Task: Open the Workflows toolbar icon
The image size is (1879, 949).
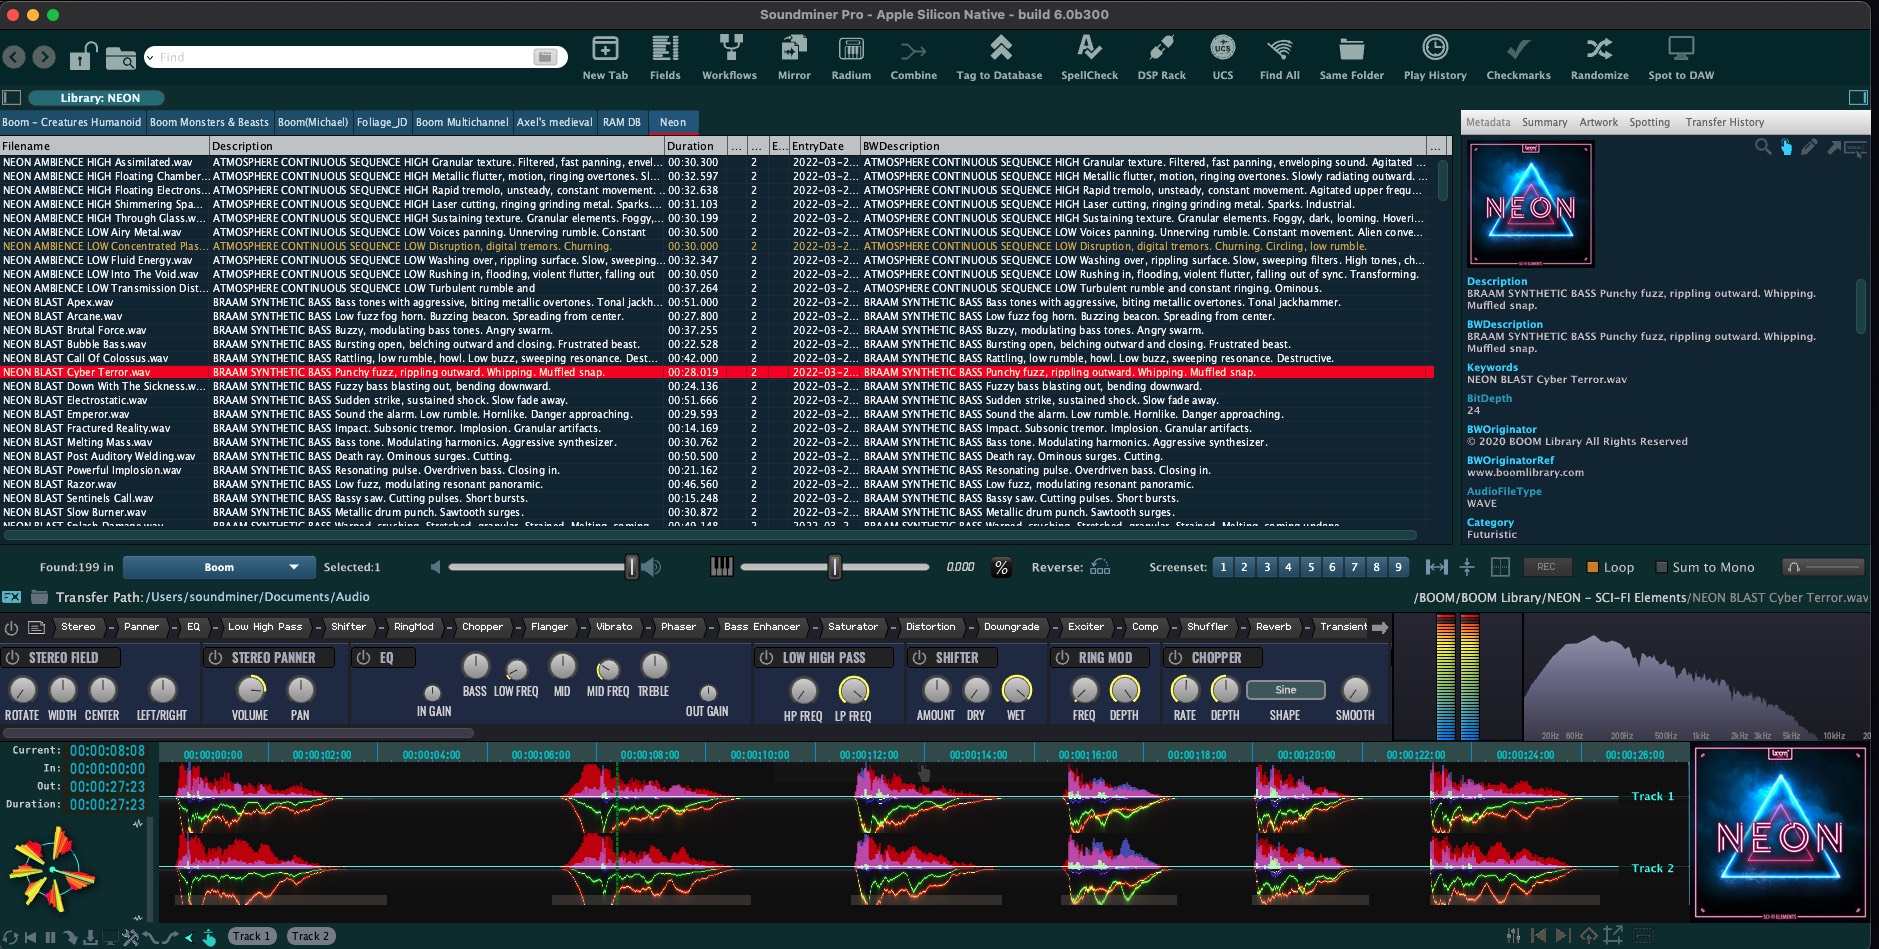Action: coord(730,49)
